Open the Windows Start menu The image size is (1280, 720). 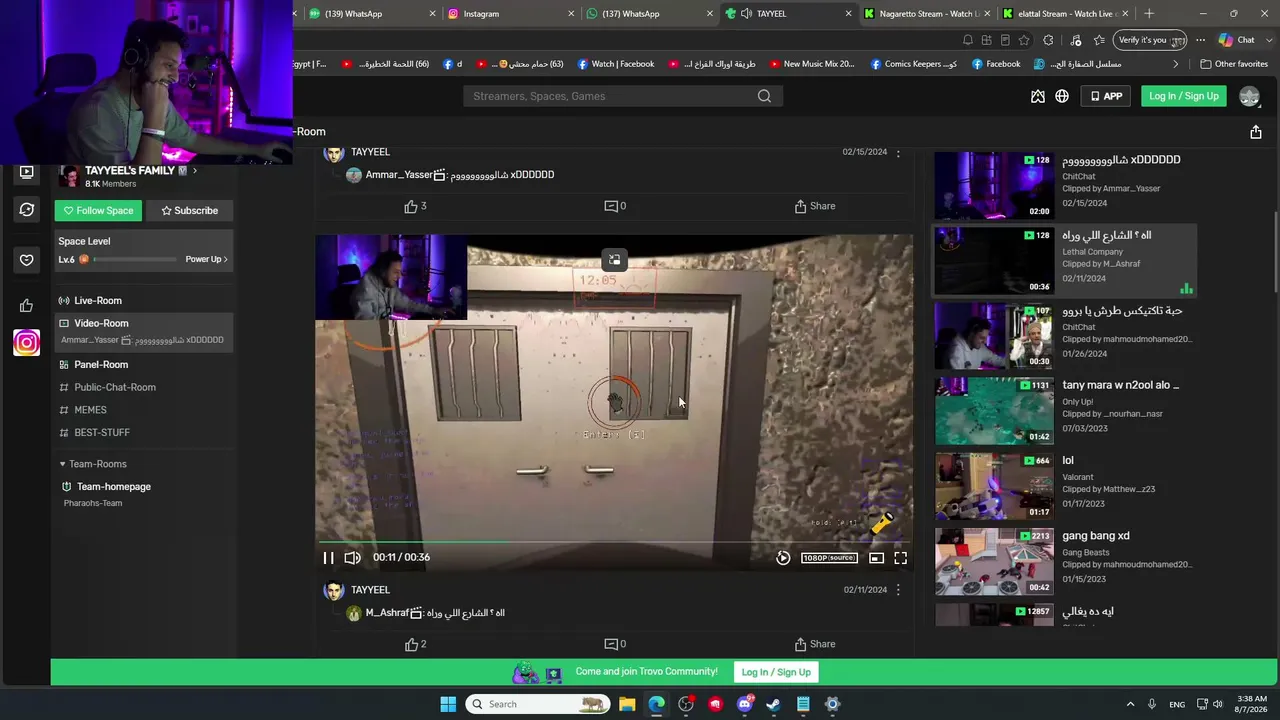[x=448, y=704]
